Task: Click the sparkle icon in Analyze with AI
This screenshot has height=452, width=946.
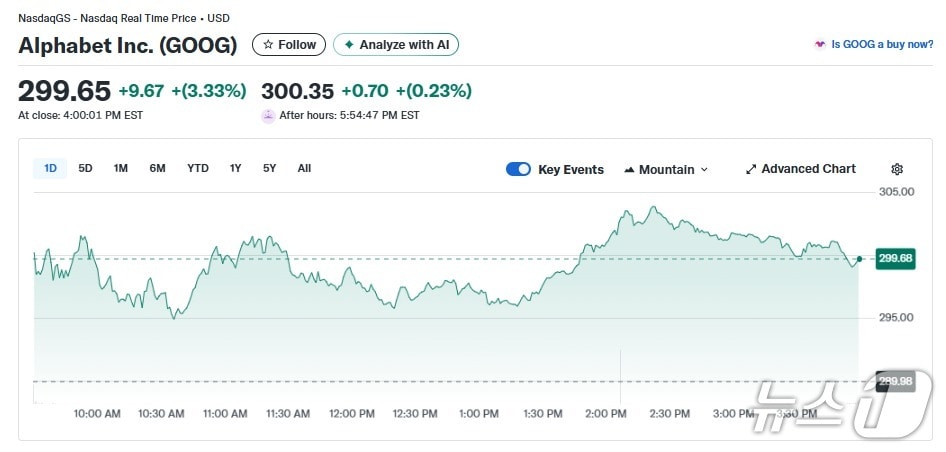Action: [349, 45]
